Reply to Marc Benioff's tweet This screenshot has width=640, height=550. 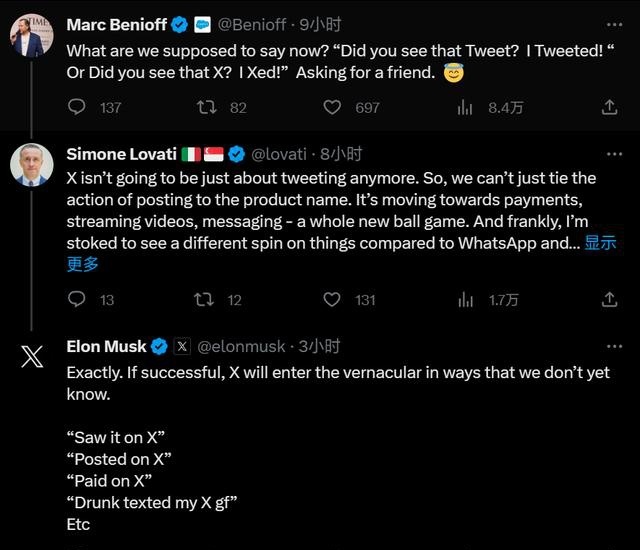coord(78,107)
